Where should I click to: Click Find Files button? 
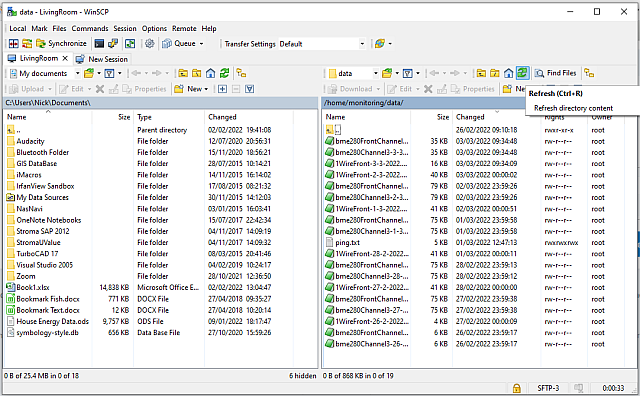pos(556,73)
